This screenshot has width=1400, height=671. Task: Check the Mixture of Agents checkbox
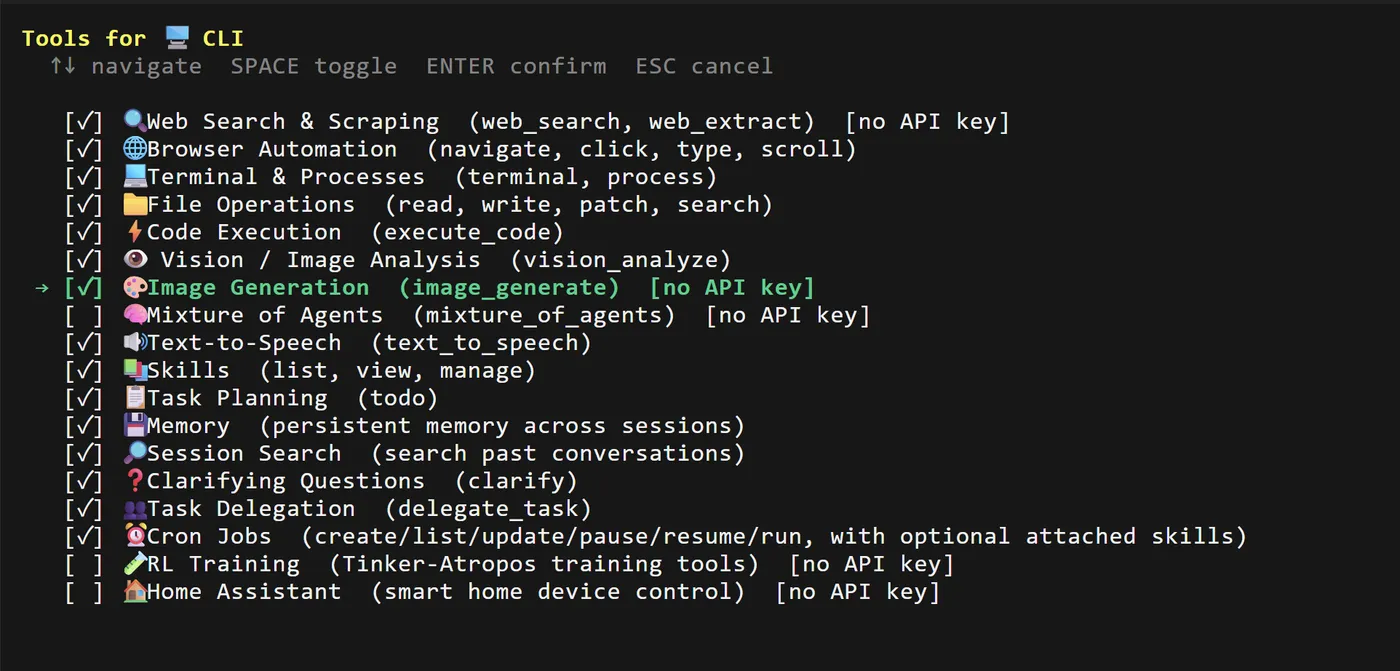tap(84, 315)
